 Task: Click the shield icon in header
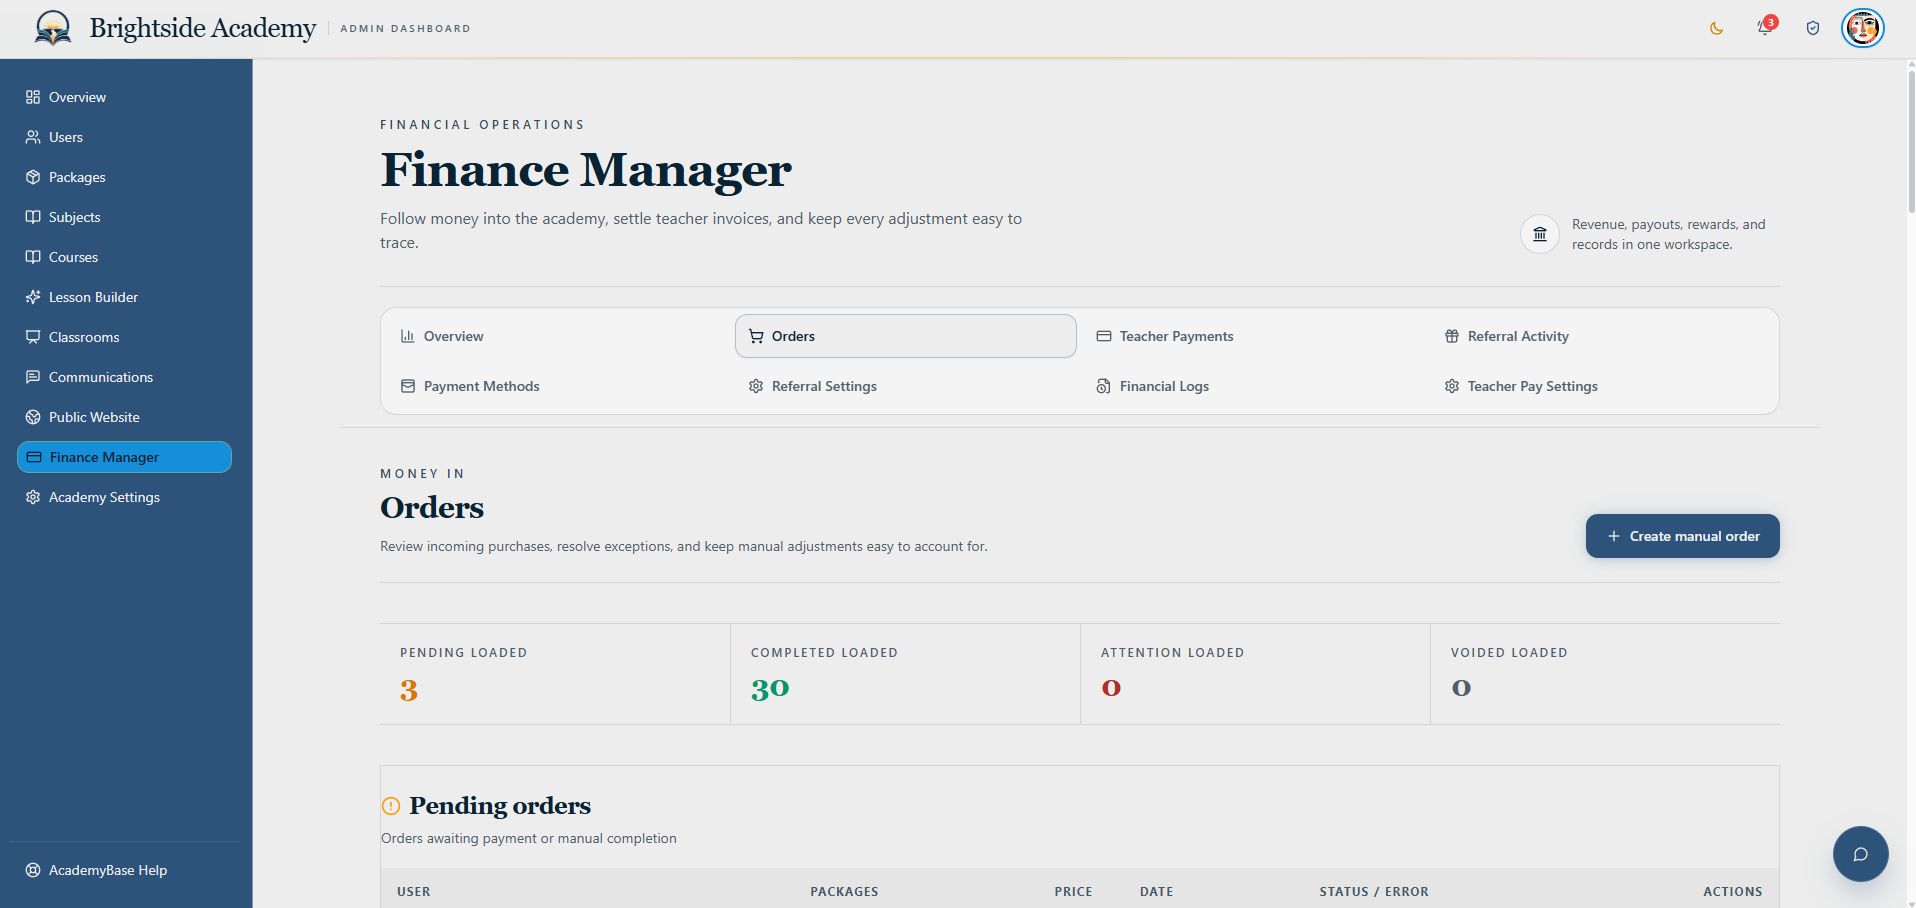coord(1813,28)
